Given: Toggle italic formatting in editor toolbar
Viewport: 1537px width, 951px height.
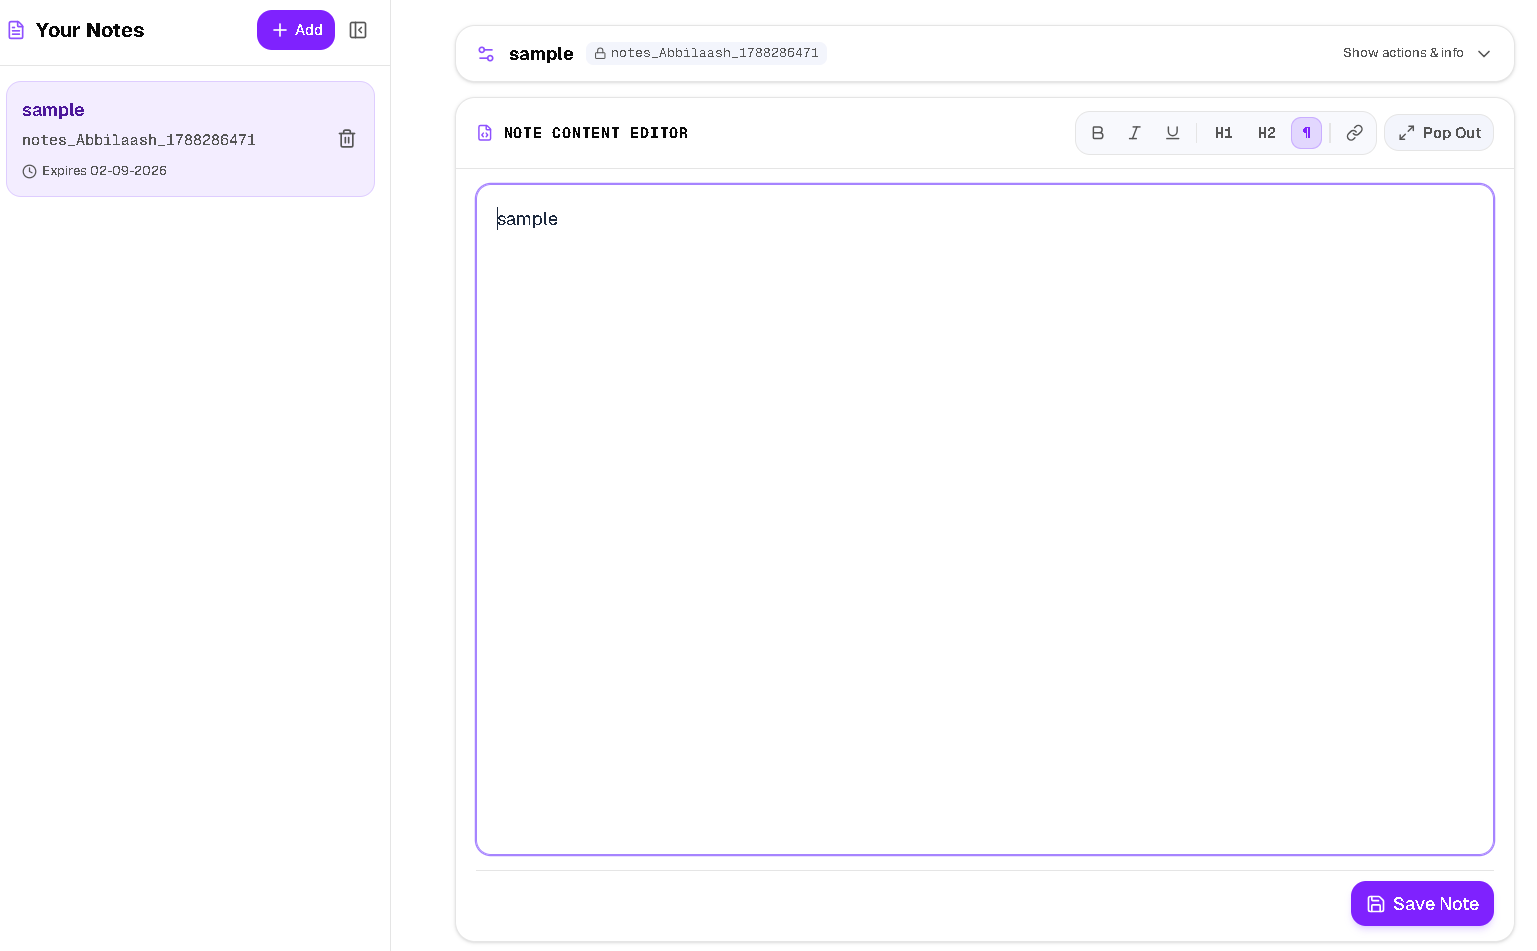Looking at the screenshot, I should (1135, 133).
